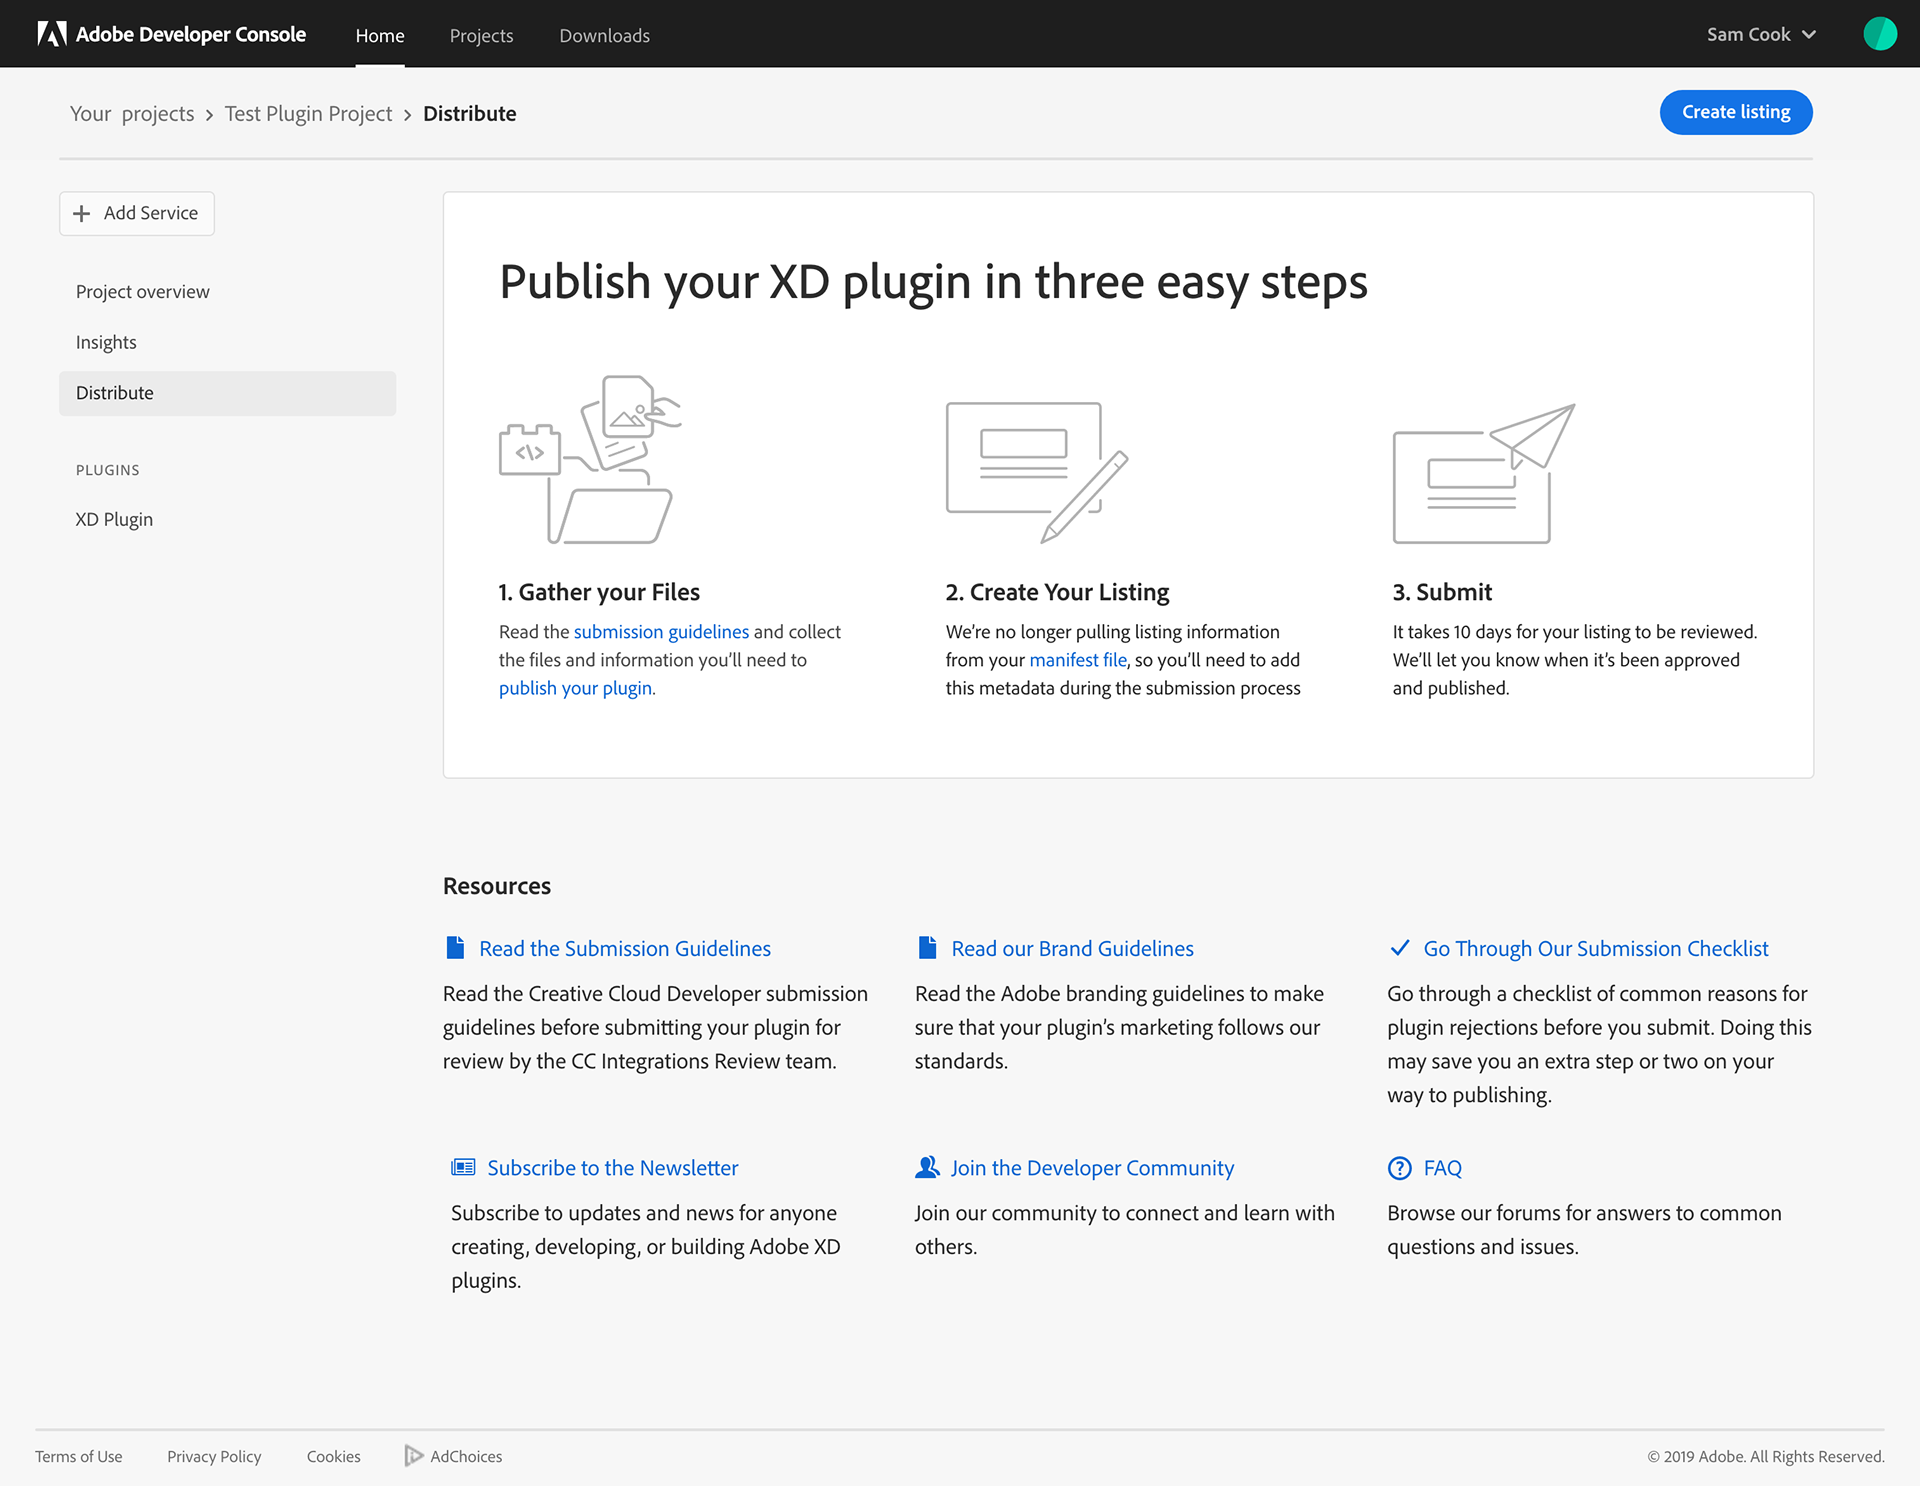
Task: Click the Adobe Developer Console title
Action: tap(191, 34)
